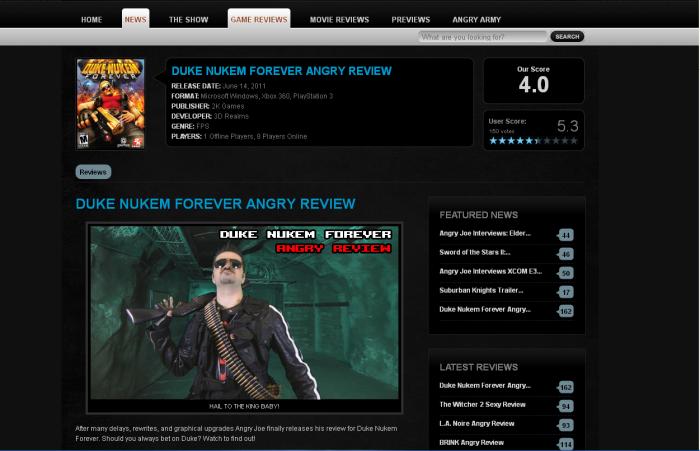
Task: Select the Reviews pill tab
Action: 93,172
